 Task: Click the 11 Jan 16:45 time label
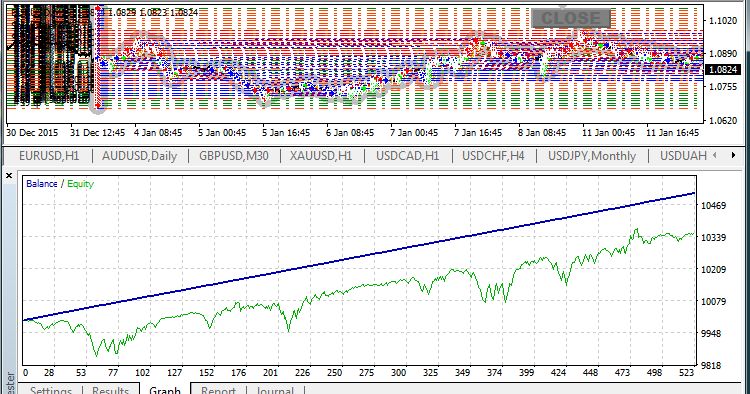click(x=673, y=133)
